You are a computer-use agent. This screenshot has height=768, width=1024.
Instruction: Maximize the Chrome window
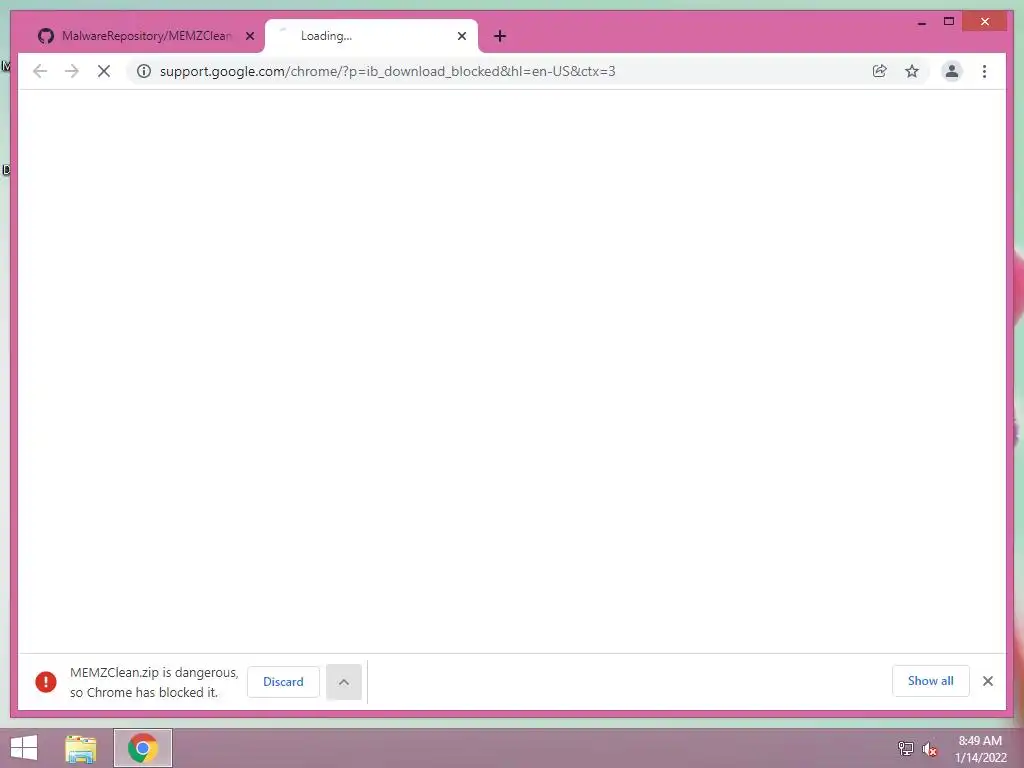tap(949, 22)
